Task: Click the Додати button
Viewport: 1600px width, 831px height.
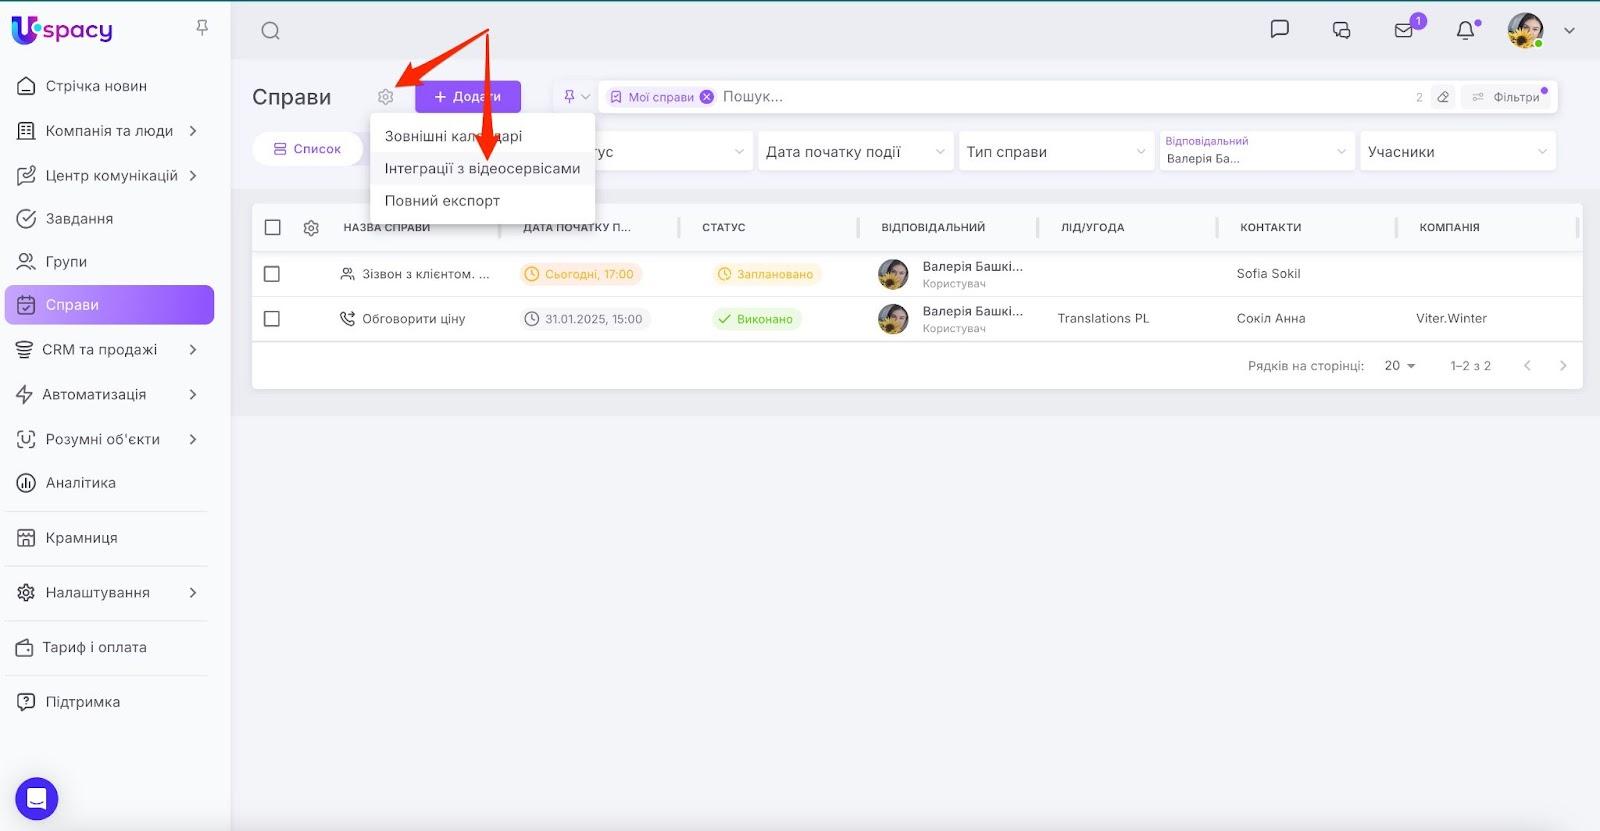Action: (x=468, y=97)
